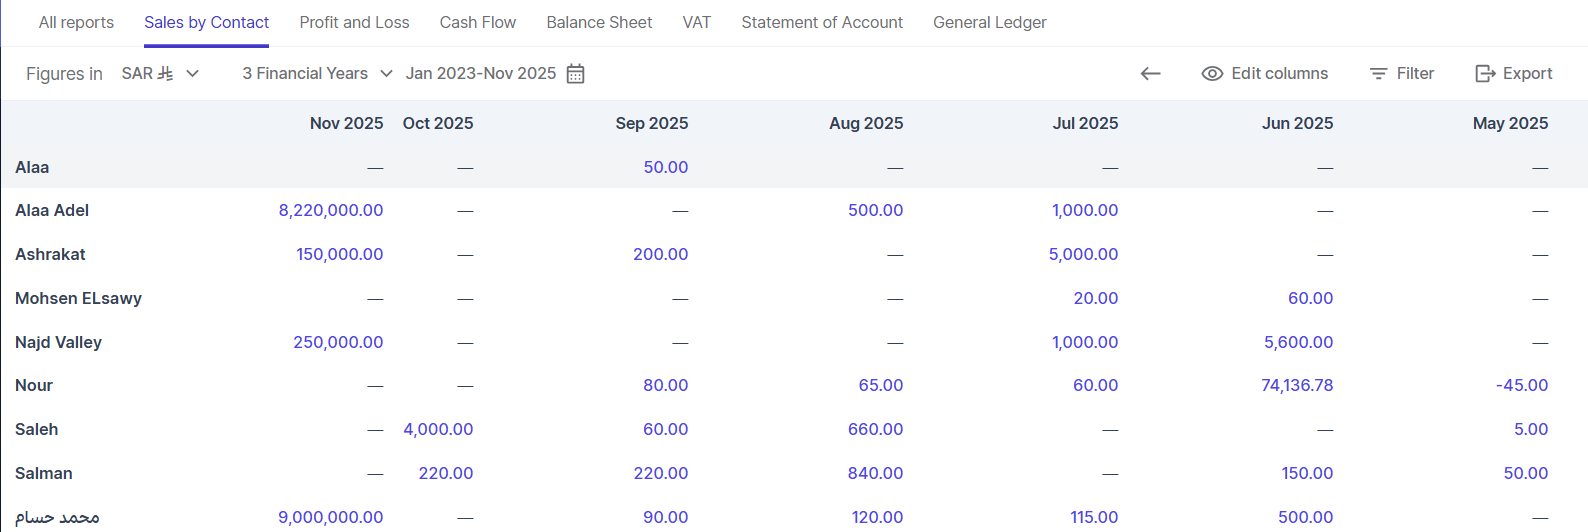Open Alaa Adel's 8,220,000.00 Nov 2025 amount
1588x532 pixels.
331,211
